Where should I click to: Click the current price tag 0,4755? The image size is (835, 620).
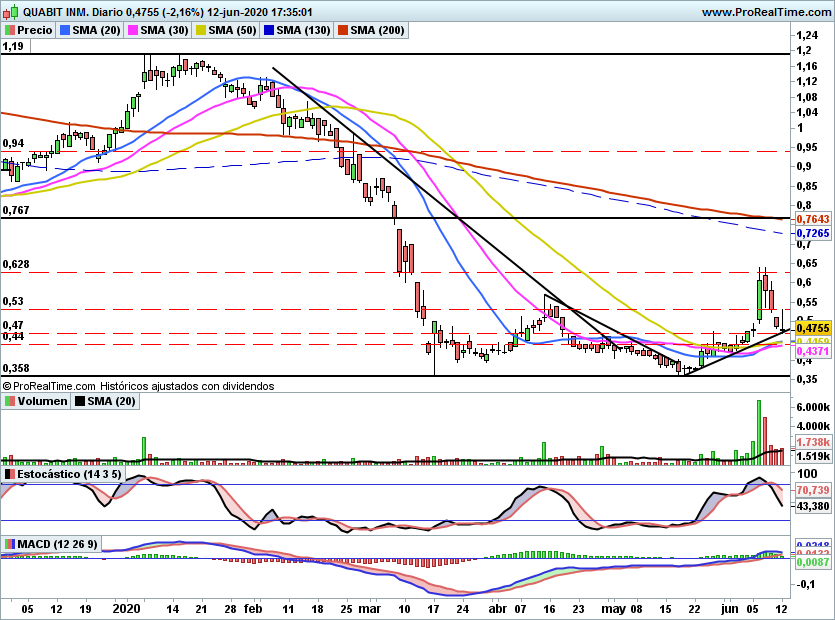click(x=813, y=328)
